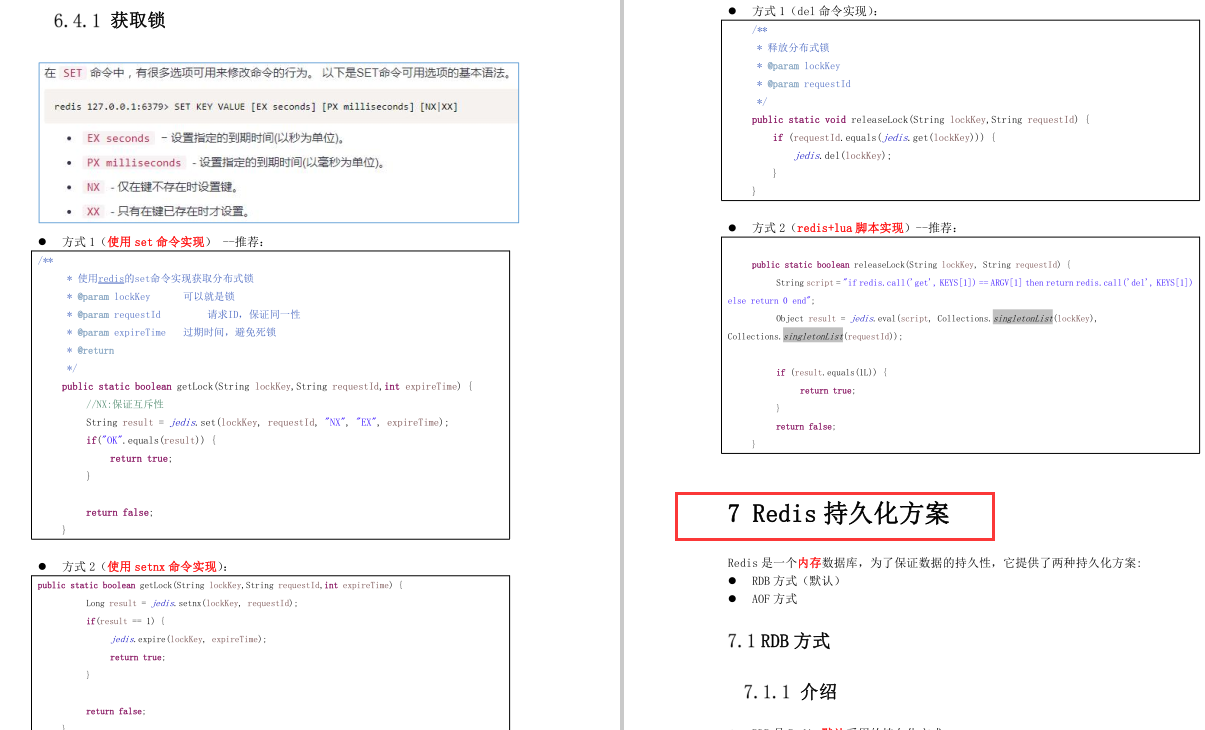Click the comment "//NX:保证互斥性"
Image resolution: width=1205 pixels, height=730 pixels.
tap(125, 405)
